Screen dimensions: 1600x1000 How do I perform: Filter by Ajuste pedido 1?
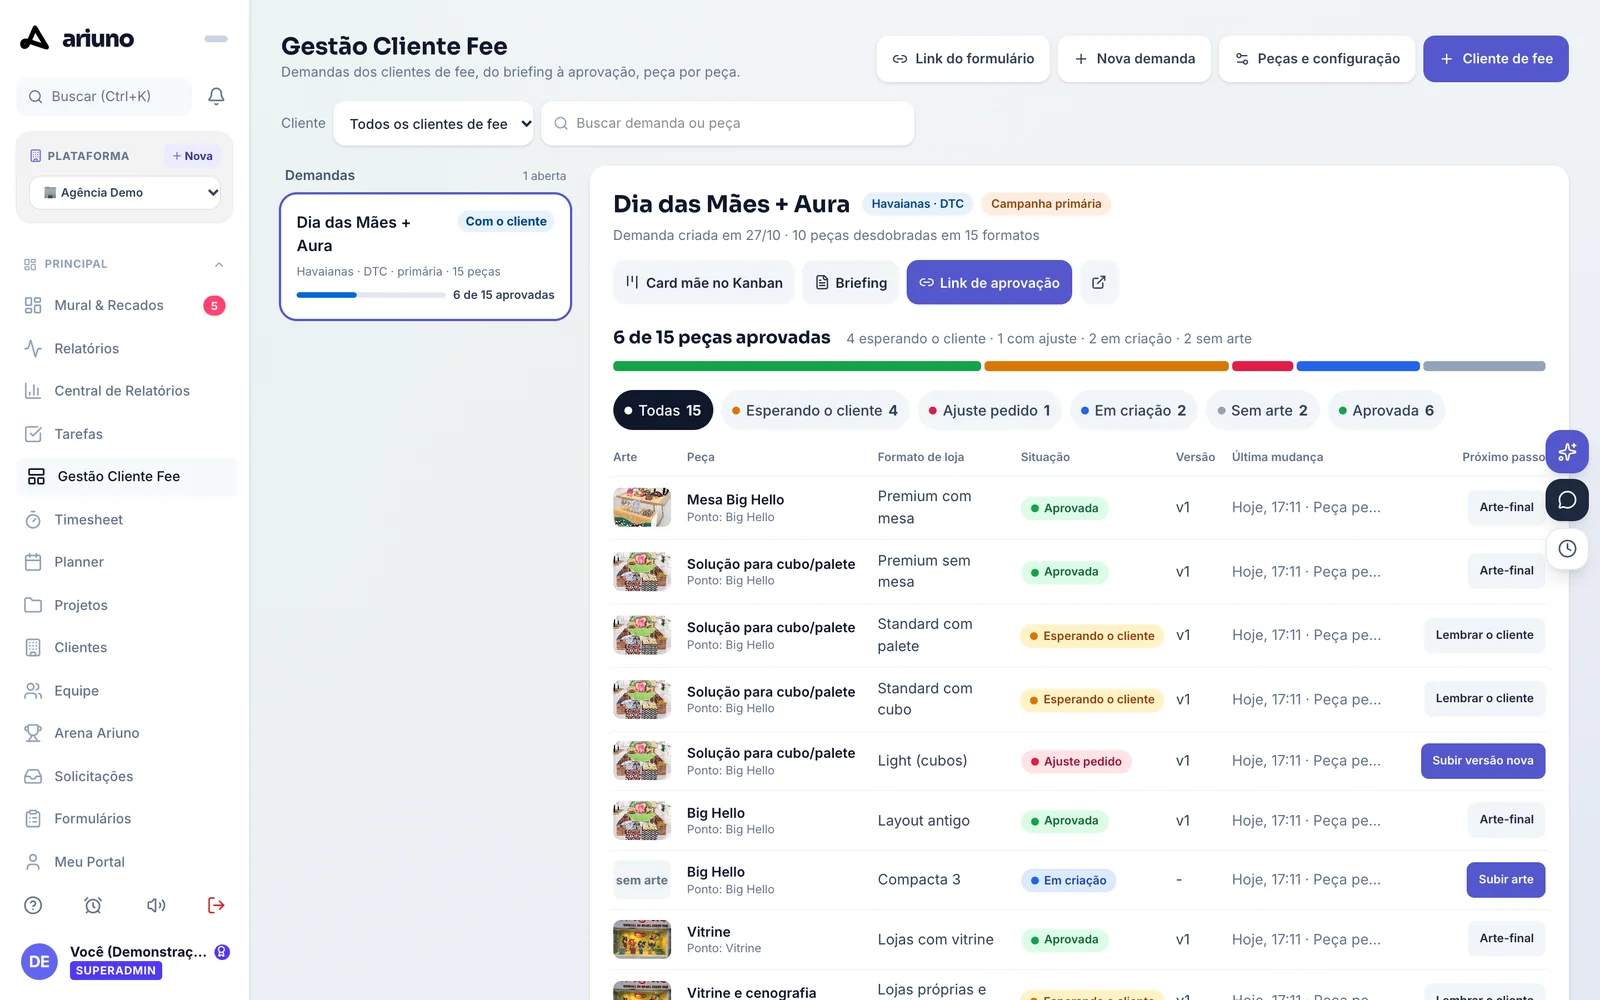(x=990, y=410)
